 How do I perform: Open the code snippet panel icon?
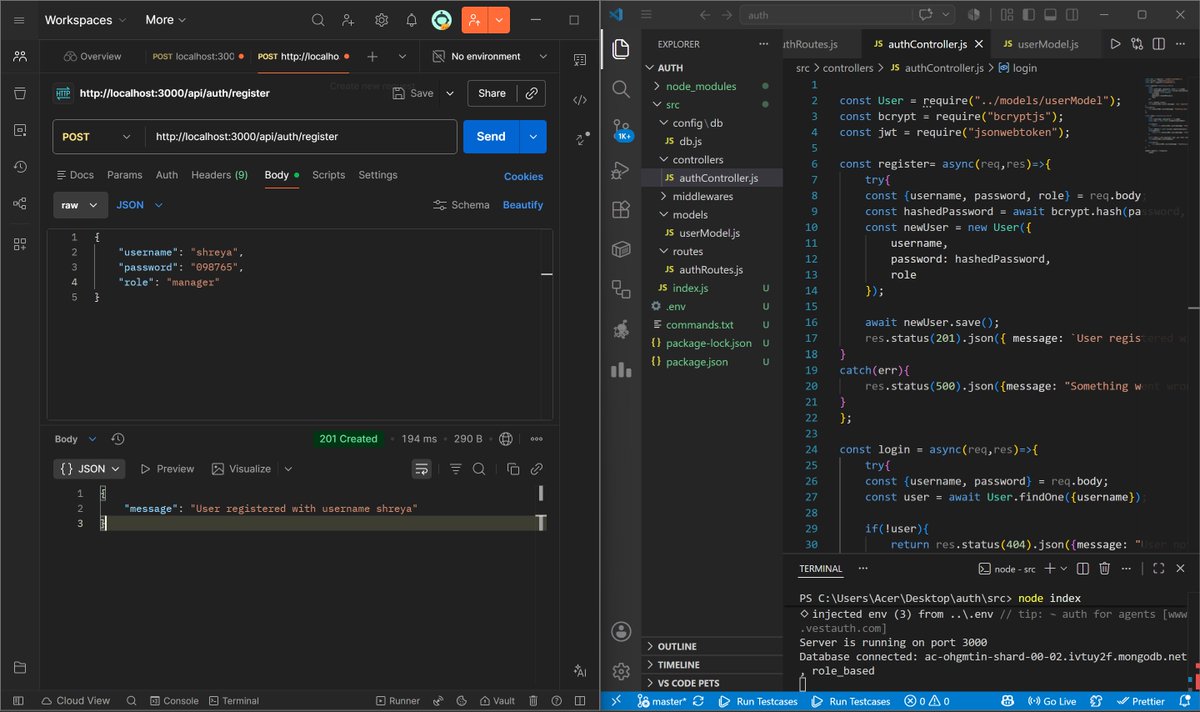click(x=579, y=100)
